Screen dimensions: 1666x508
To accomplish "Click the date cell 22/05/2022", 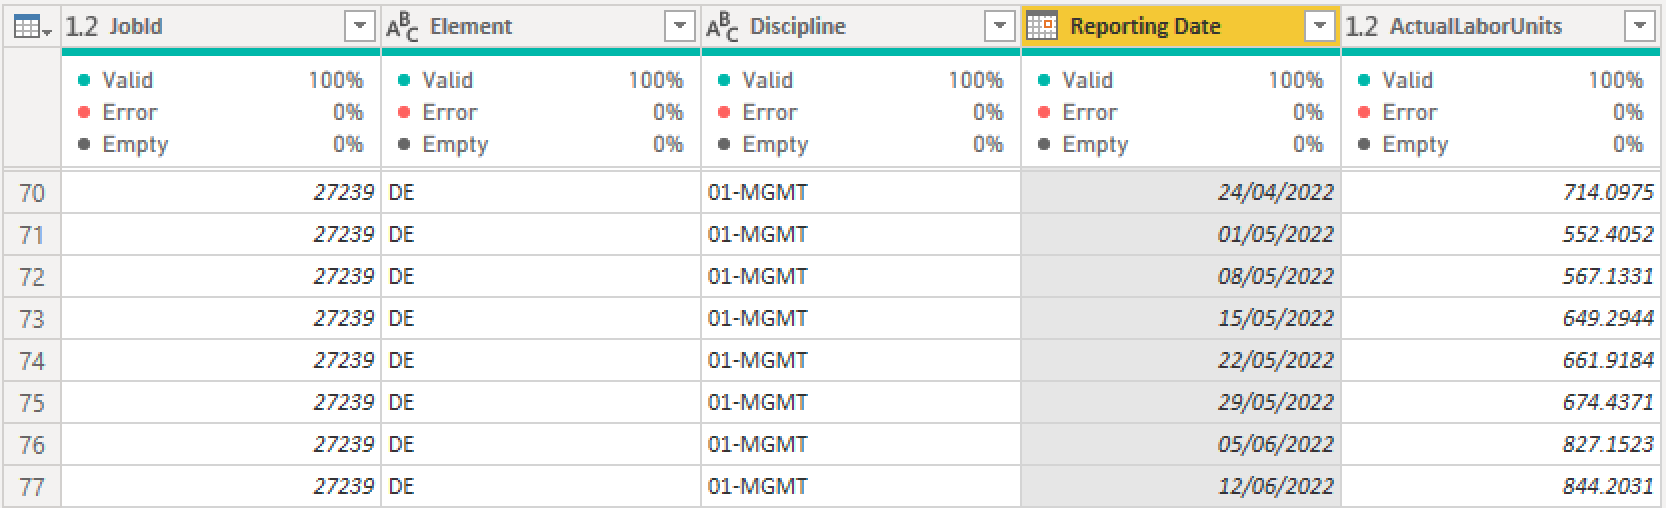I will [x=1181, y=360].
